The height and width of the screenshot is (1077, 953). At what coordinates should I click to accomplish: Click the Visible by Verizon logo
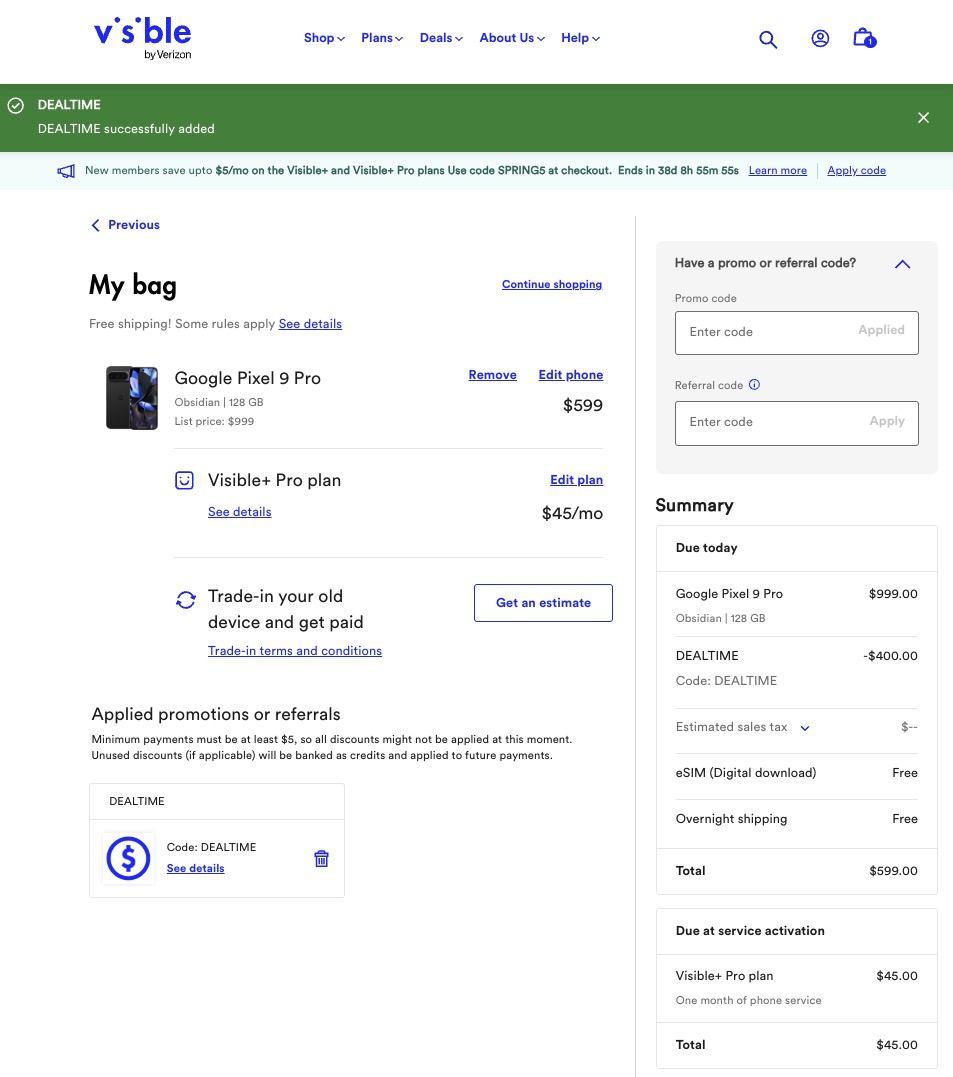point(142,39)
